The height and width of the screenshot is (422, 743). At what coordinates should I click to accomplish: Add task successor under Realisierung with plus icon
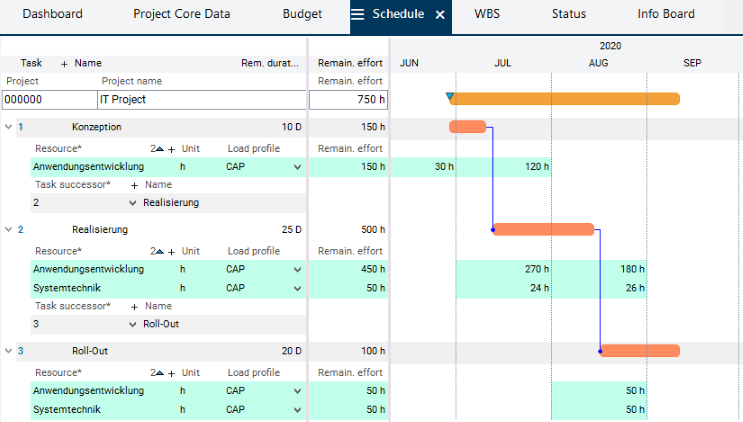coord(134,306)
